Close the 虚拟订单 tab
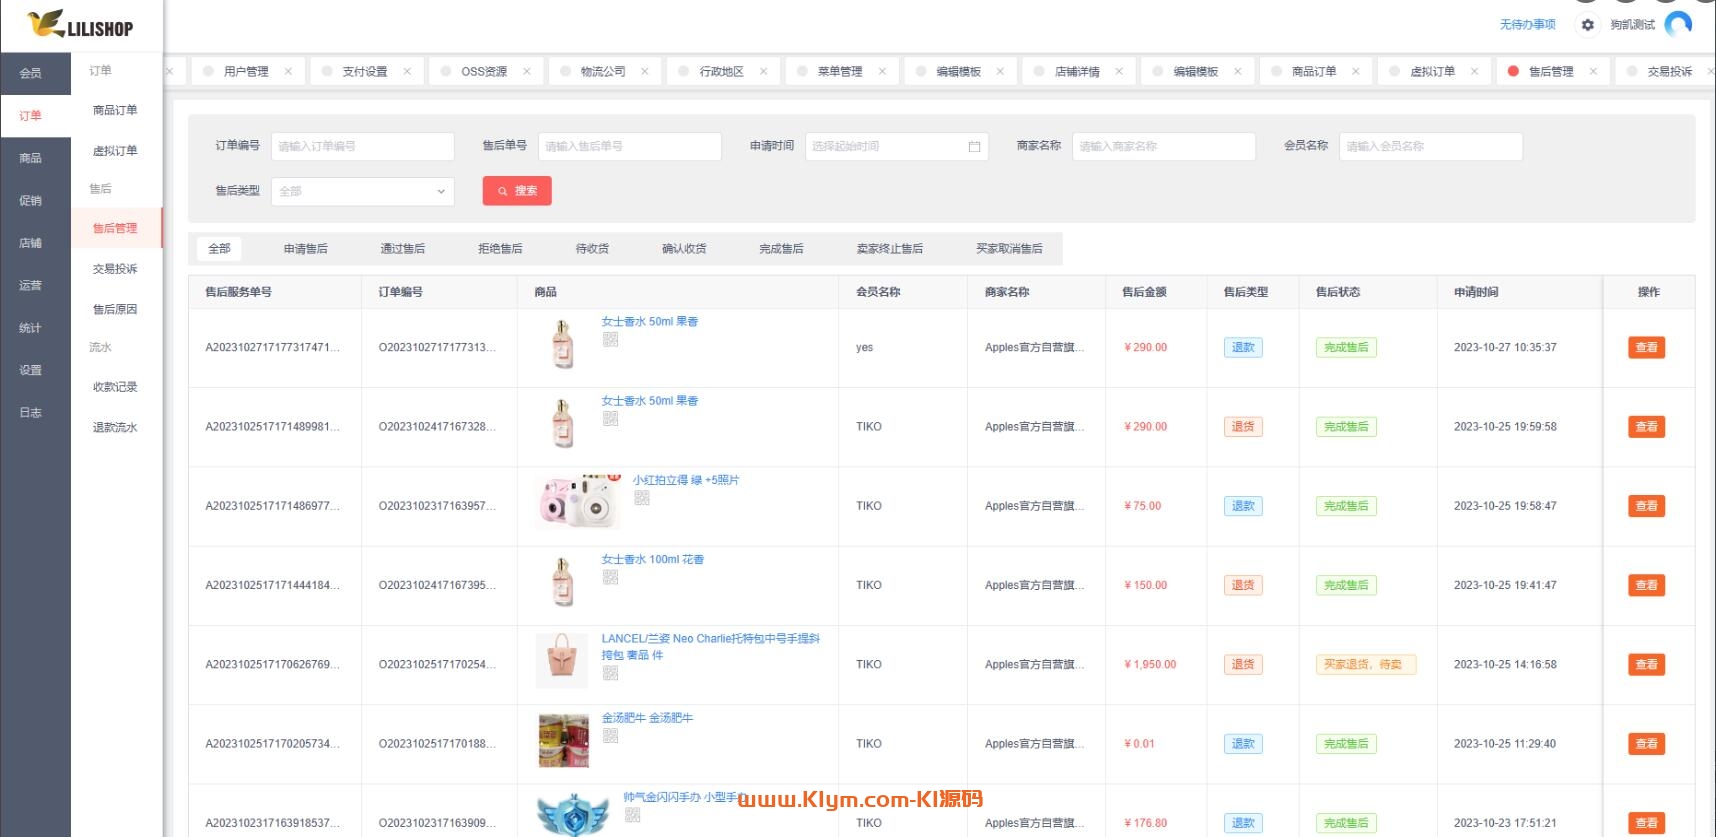 pos(1474,72)
